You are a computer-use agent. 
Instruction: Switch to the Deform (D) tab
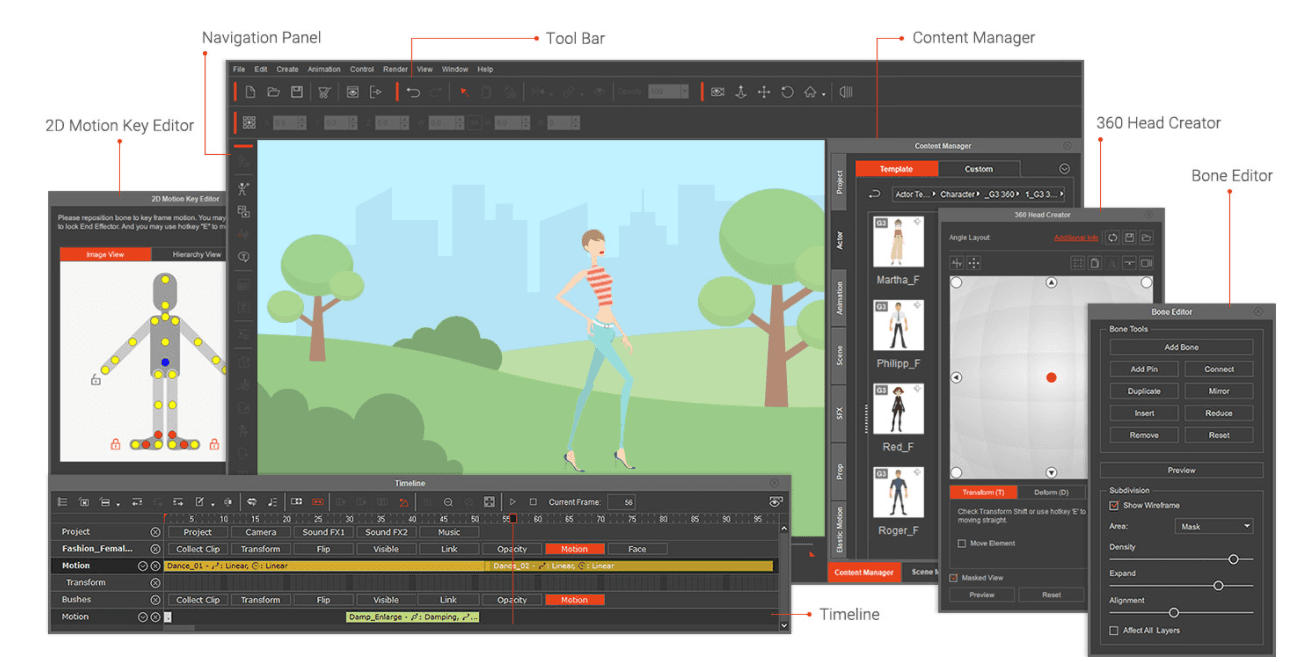tap(1050, 492)
